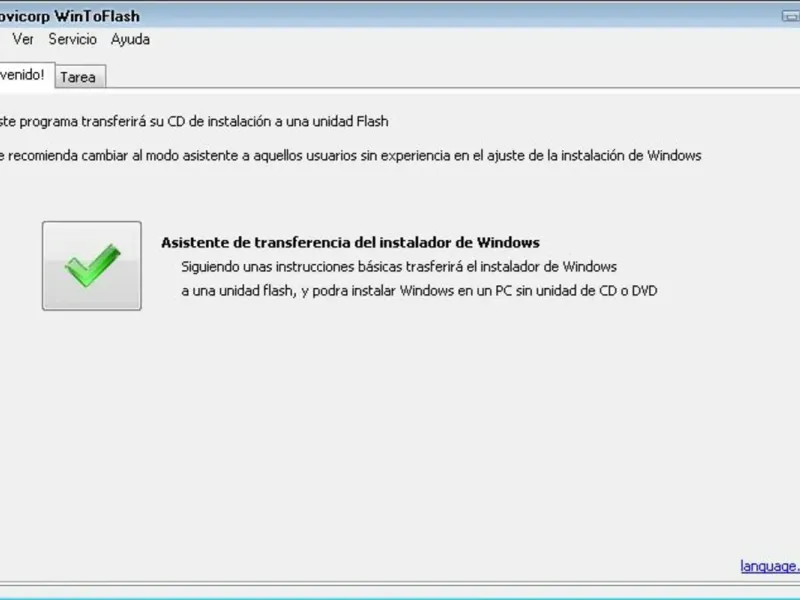Open the Ayuda menu
This screenshot has height=600, width=800.
(x=131, y=39)
